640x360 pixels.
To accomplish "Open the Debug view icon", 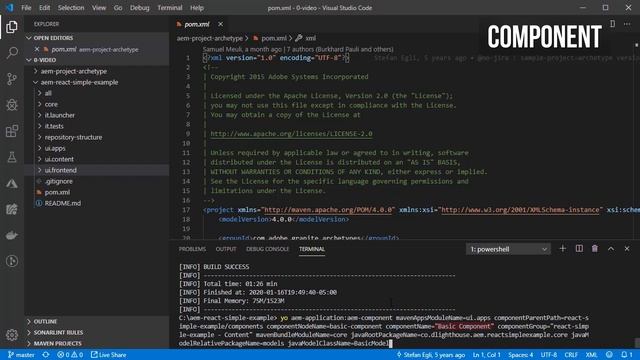I will (x=12, y=105).
